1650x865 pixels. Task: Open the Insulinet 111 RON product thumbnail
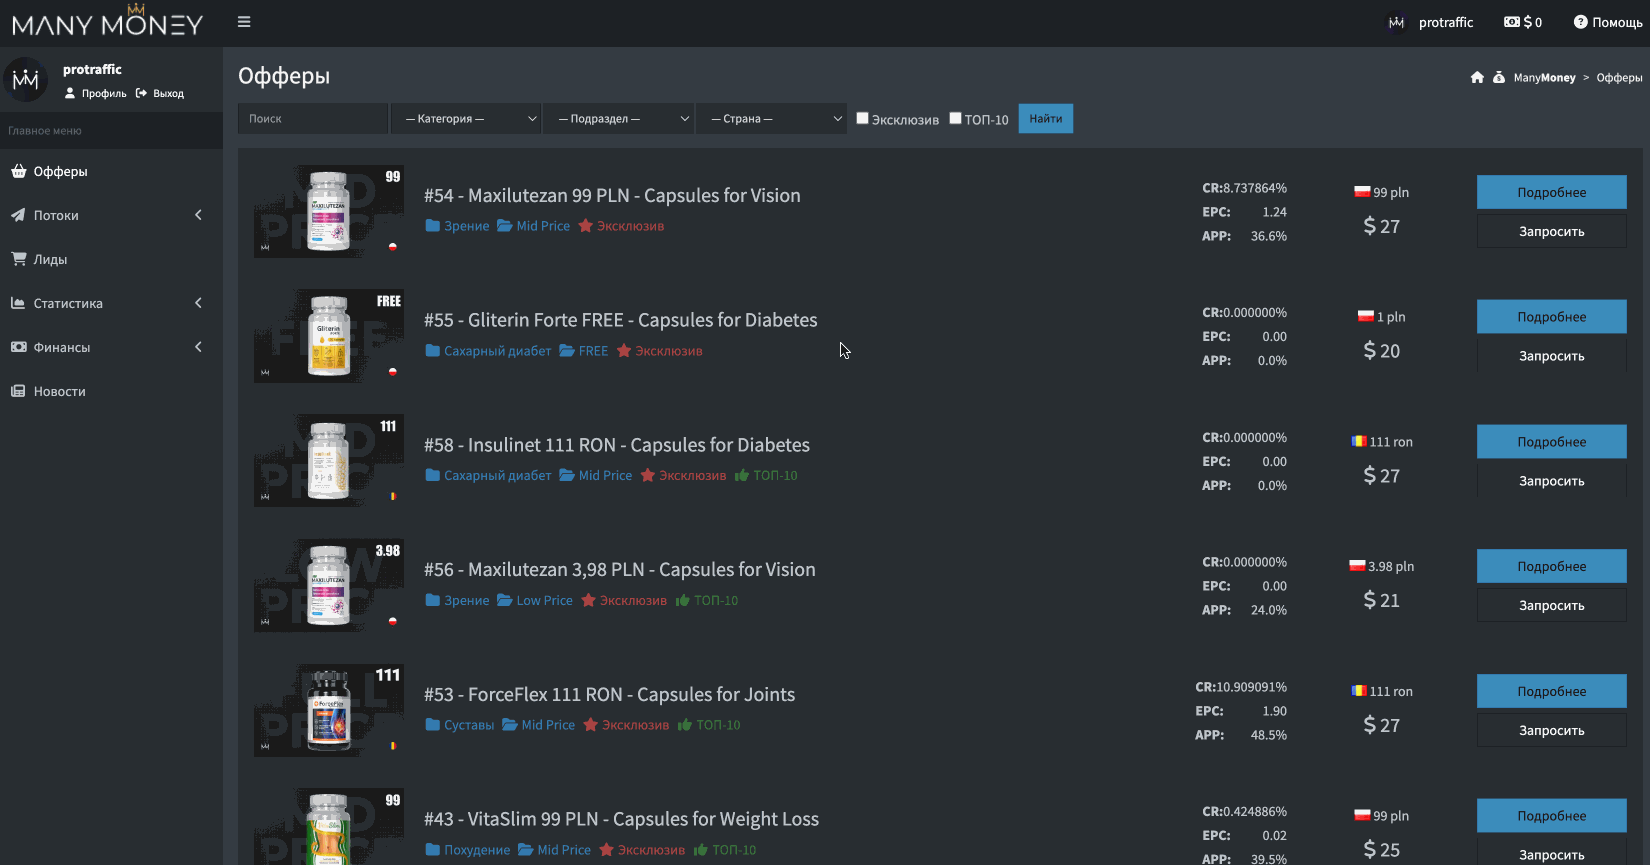pyautogui.click(x=329, y=460)
